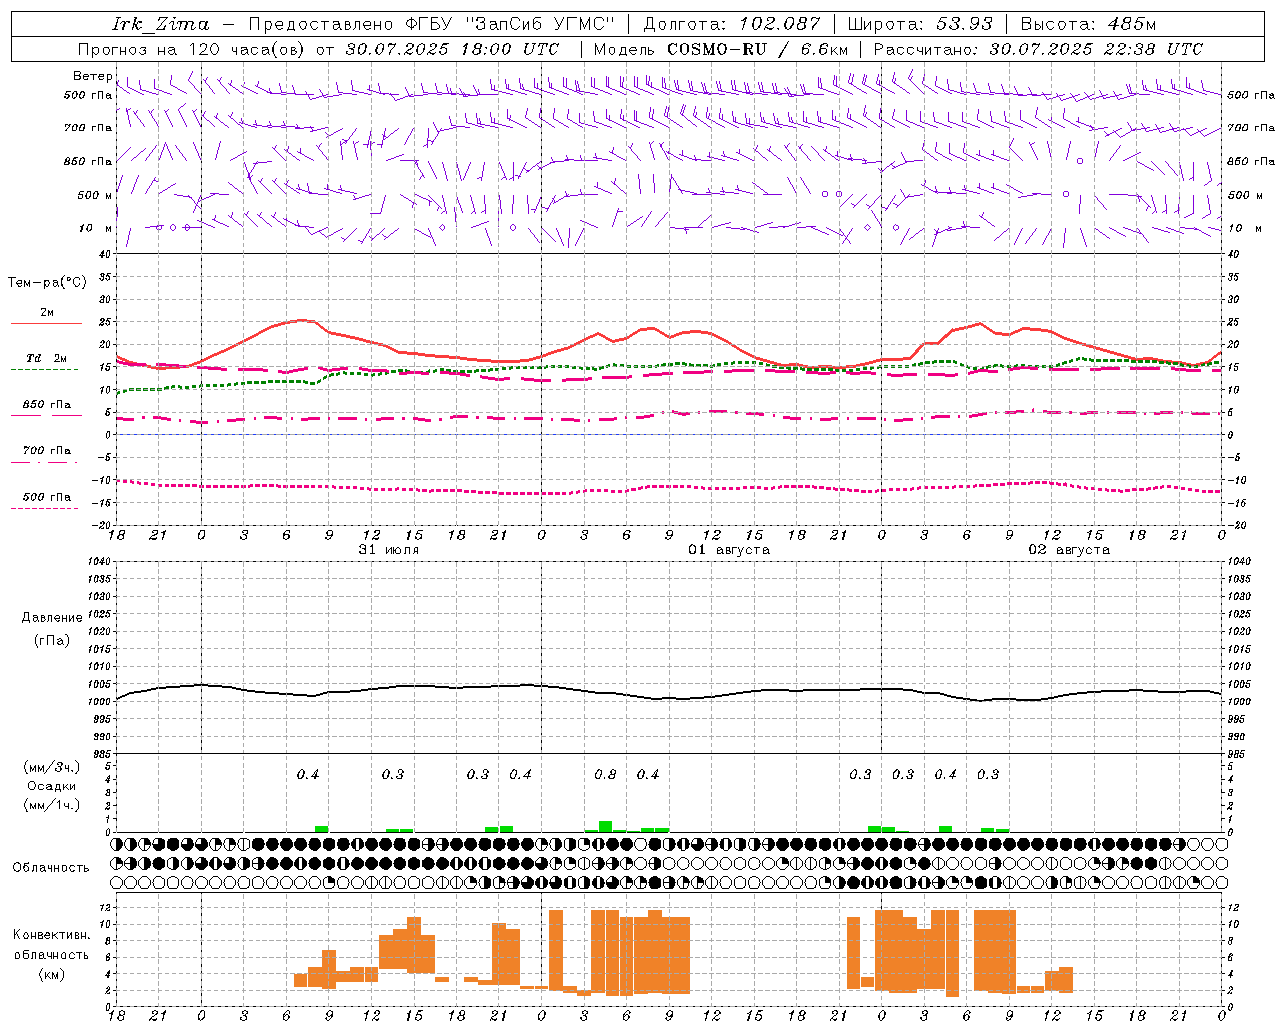
Task: Click the Долгота: 102.087 value in header
Action: [x=732, y=24]
